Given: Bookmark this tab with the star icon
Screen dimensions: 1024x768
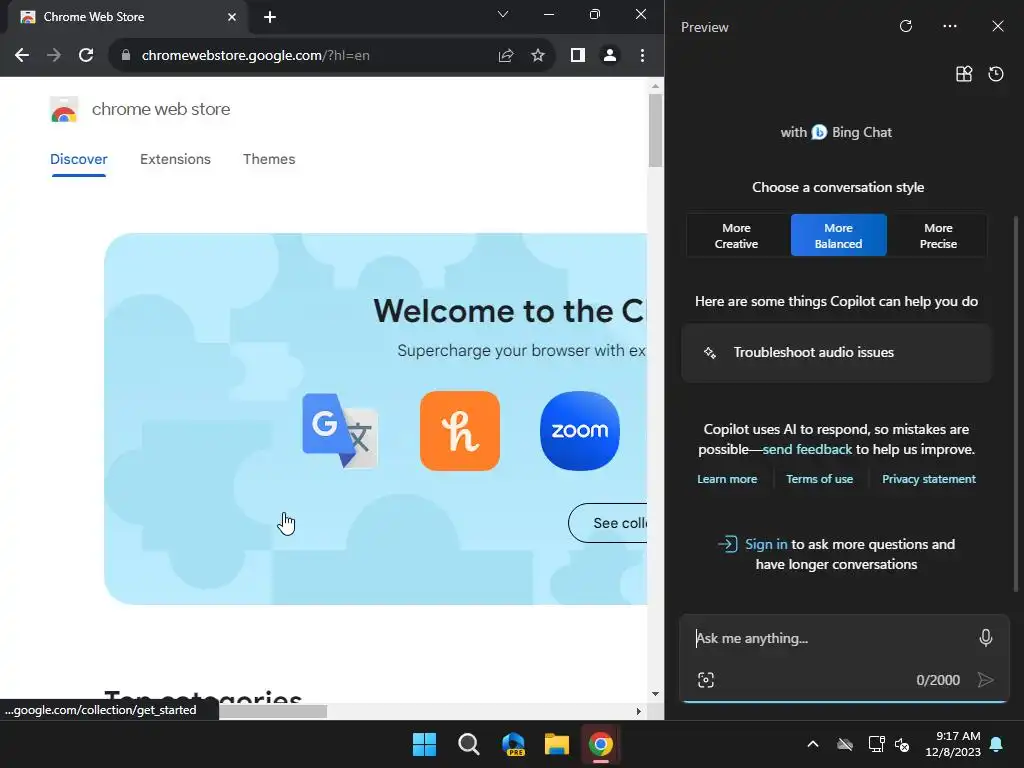Looking at the screenshot, I should [x=537, y=56].
